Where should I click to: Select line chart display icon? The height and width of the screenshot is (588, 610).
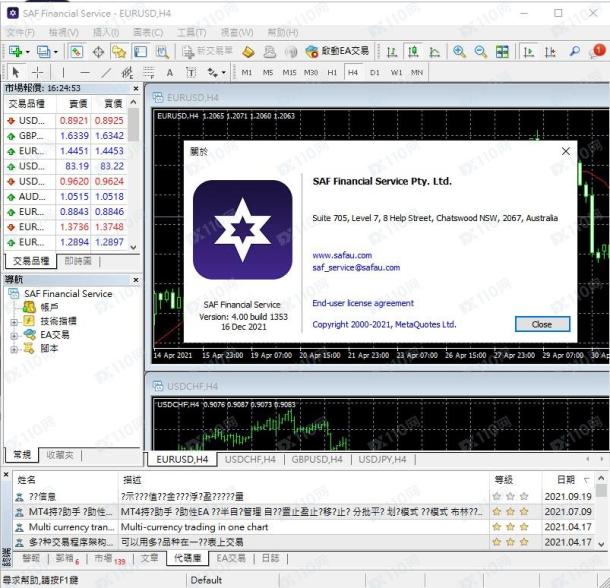coord(435,52)
